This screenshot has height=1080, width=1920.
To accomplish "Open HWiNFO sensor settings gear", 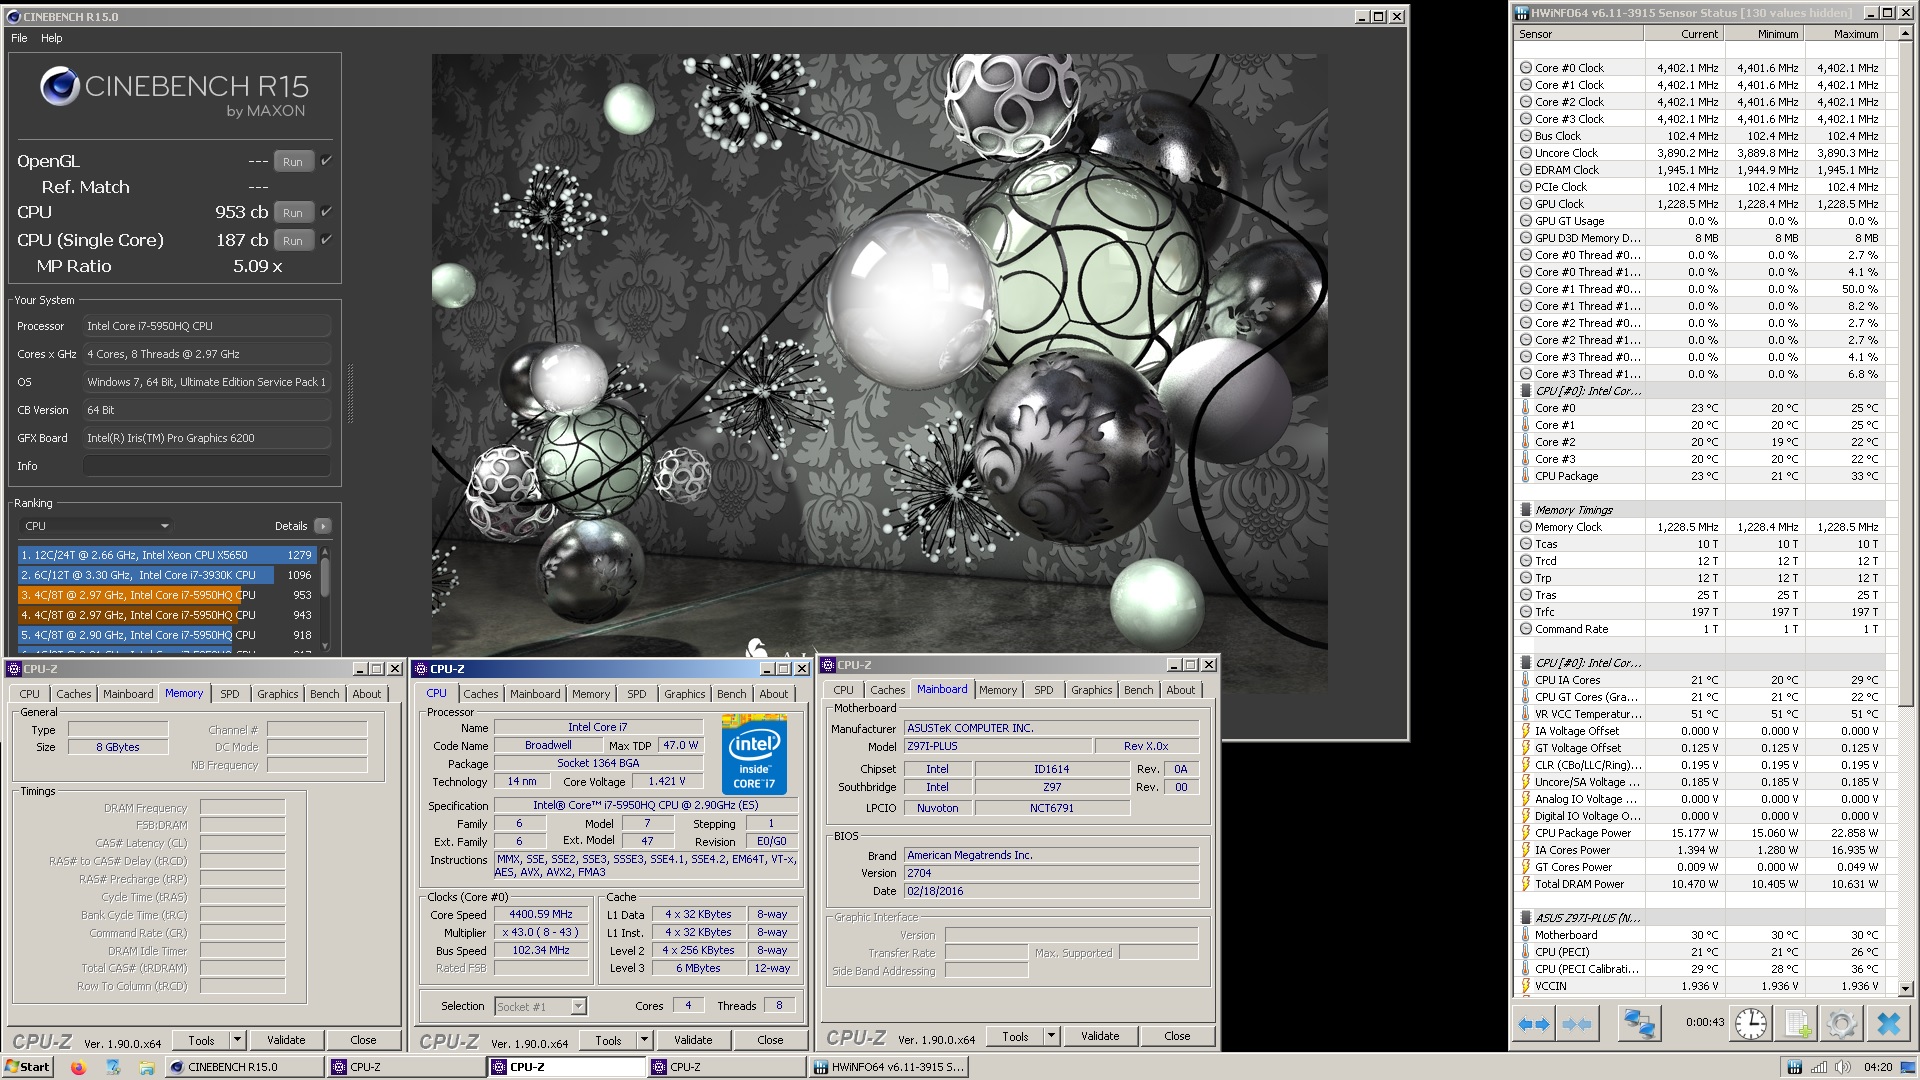I will 1841,1024.
